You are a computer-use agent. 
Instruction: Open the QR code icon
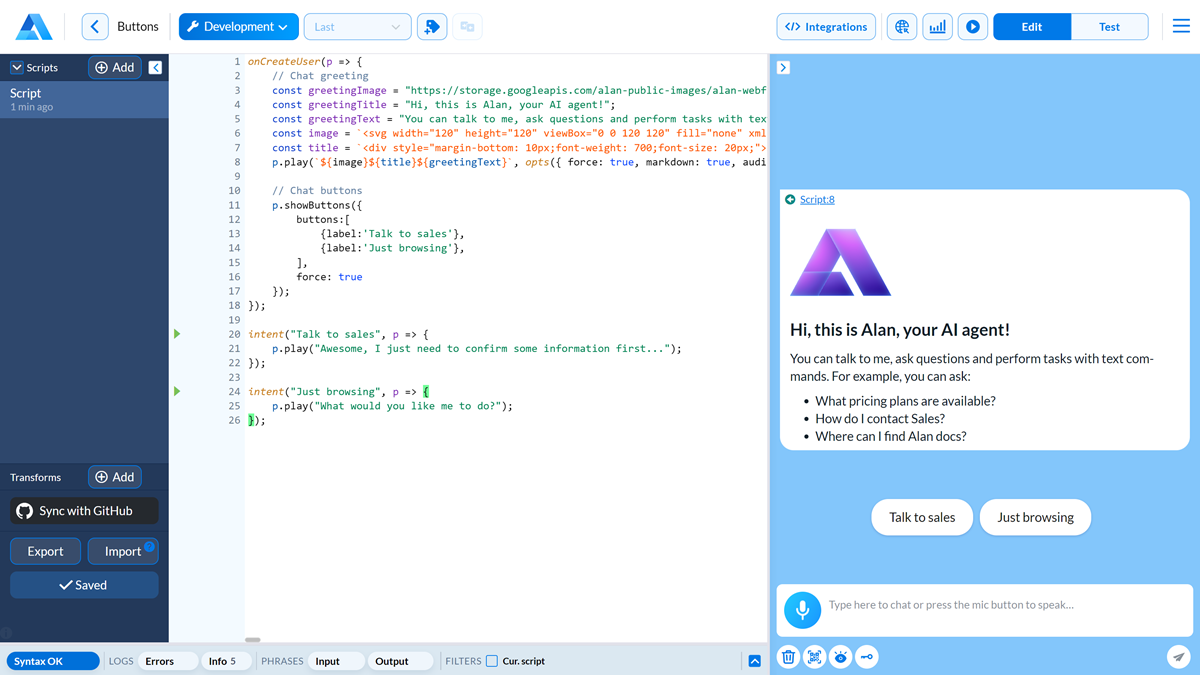pos(814,657)
